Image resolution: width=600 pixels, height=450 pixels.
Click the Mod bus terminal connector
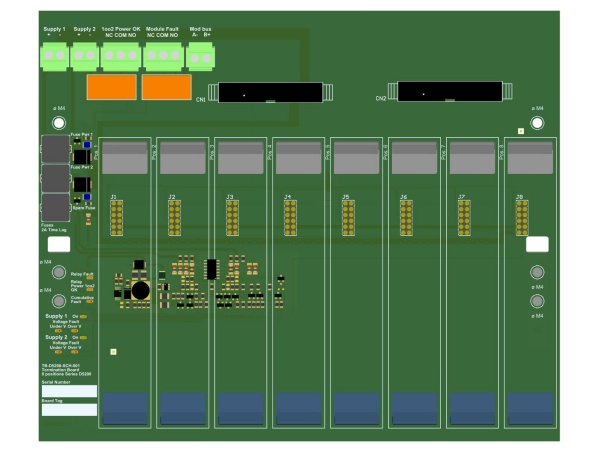(201, 57)
